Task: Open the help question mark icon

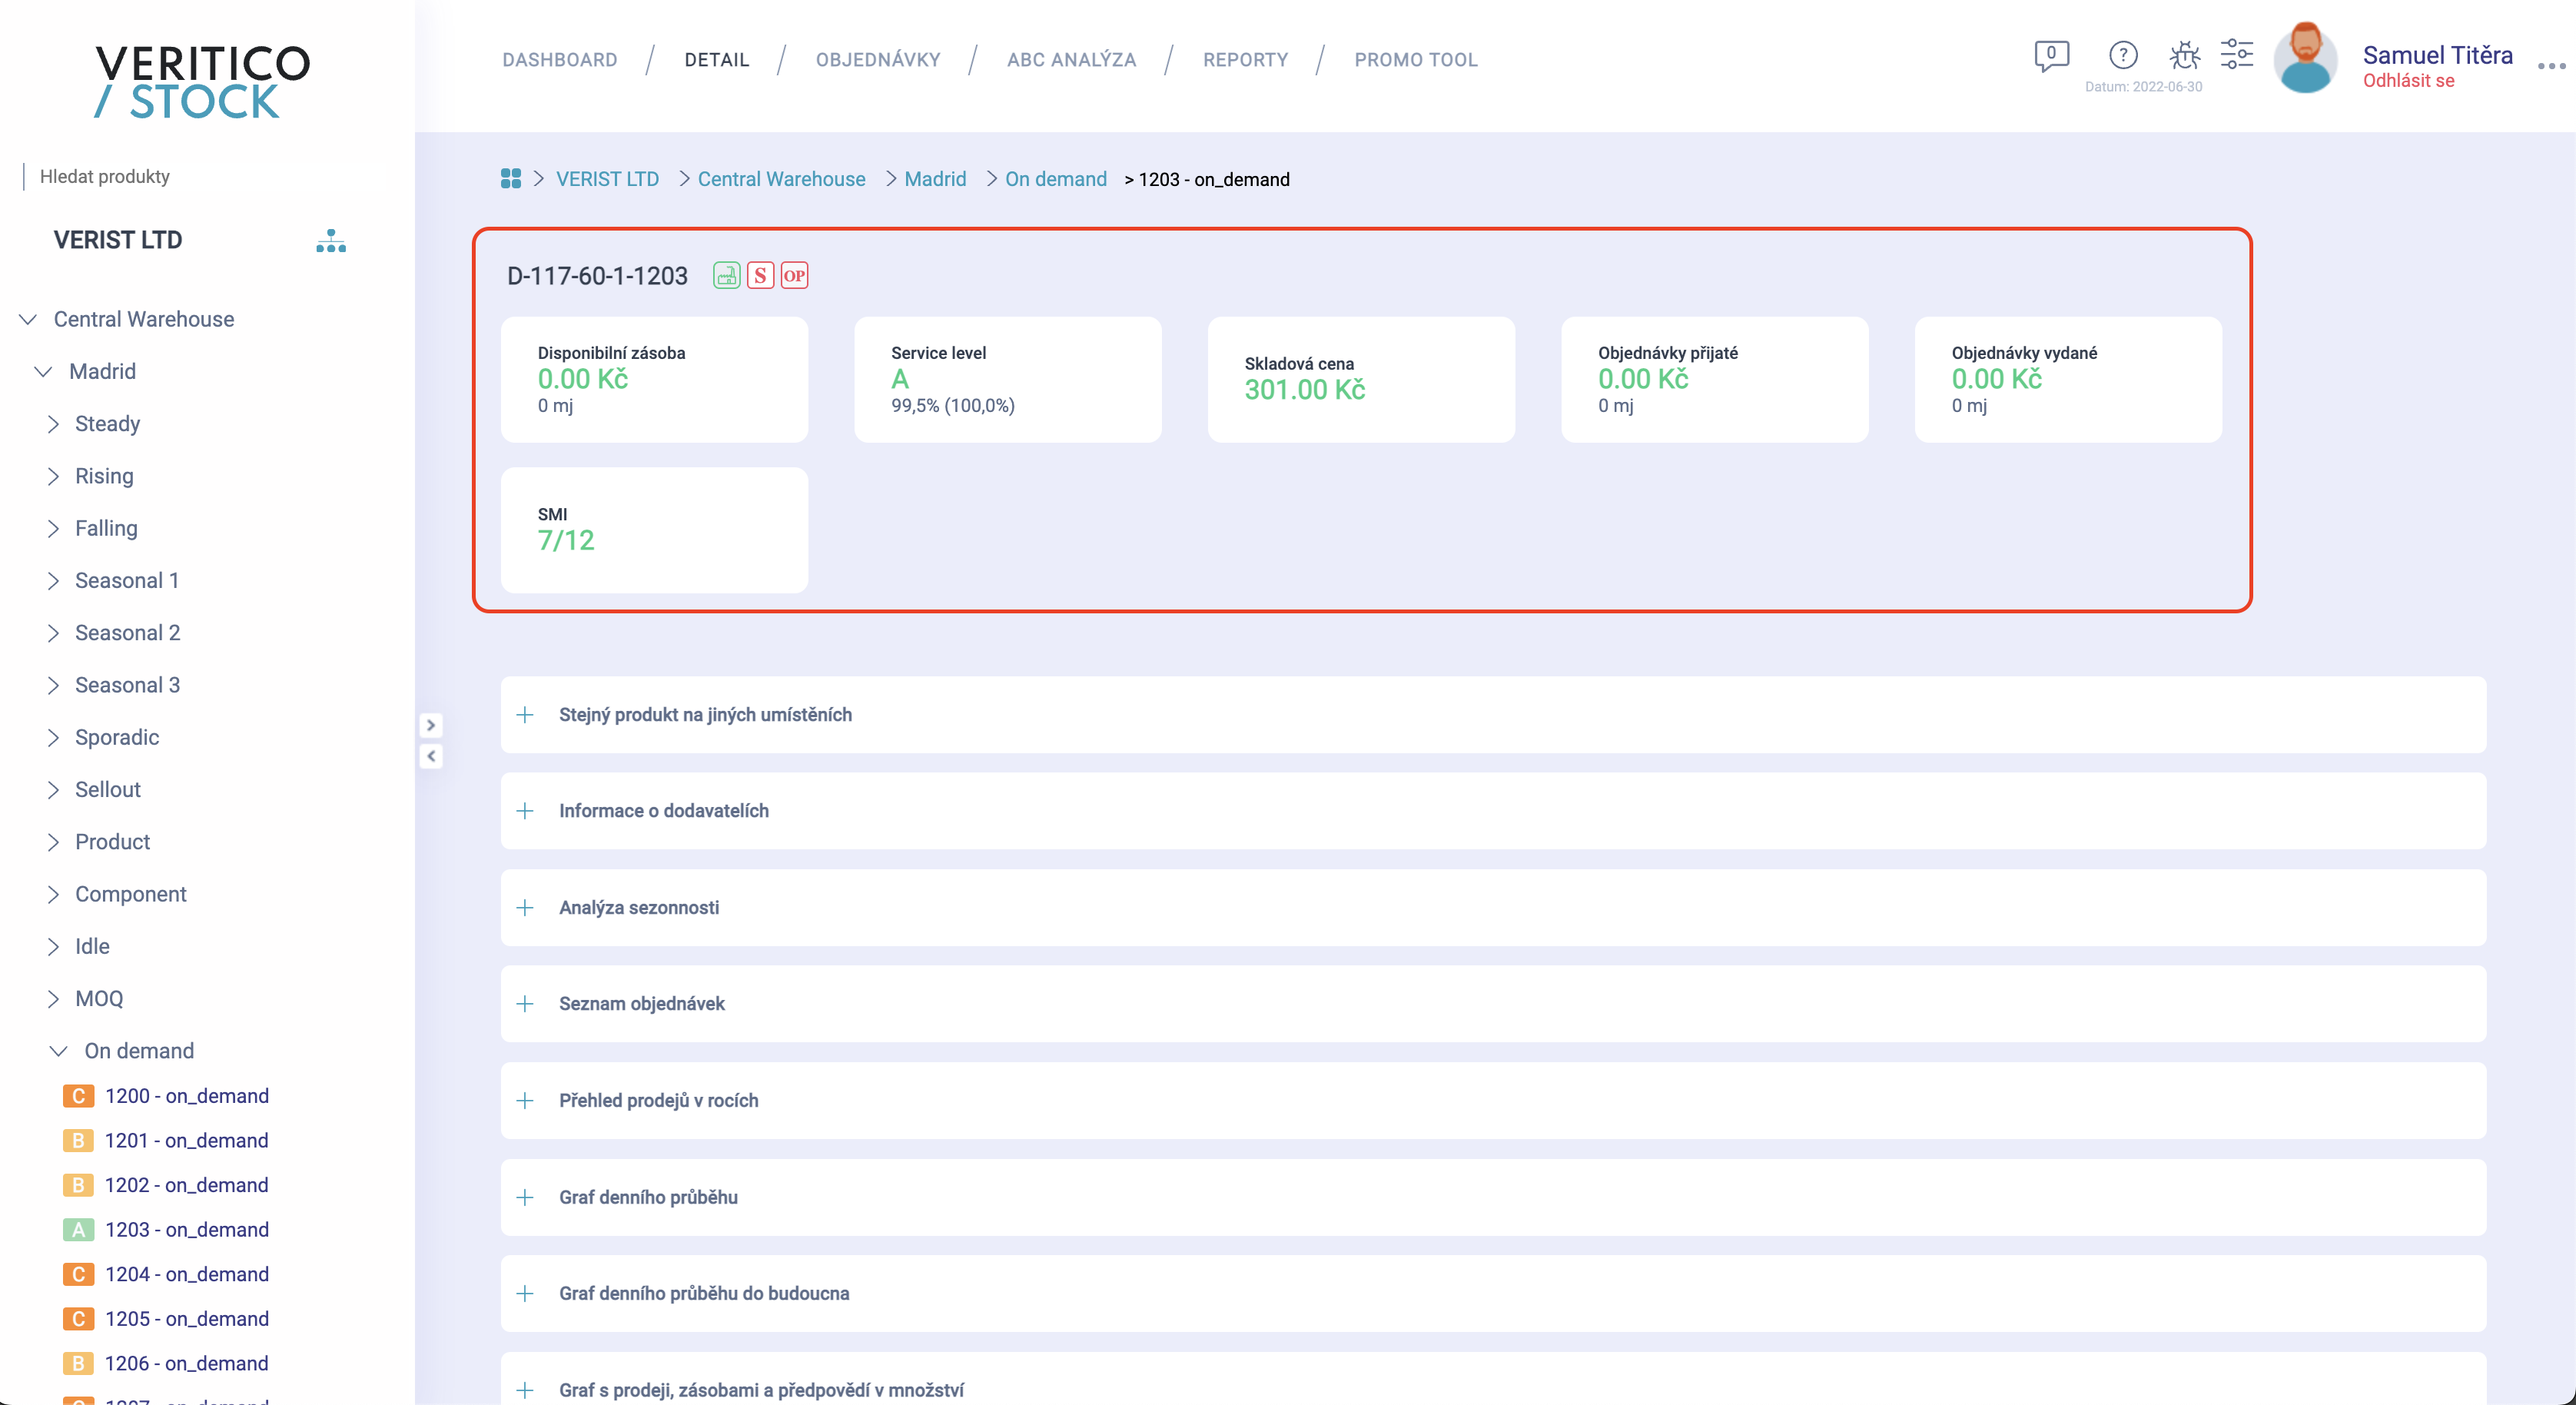Action: pyautogui.click(x=2122, y=55)
